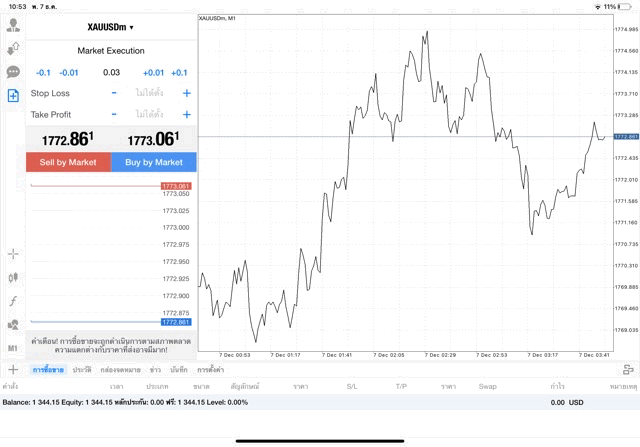Open the indicators function icon
The height and width of the screenshot is (447, 640).
pyautogui.click(x=13, y=301)
